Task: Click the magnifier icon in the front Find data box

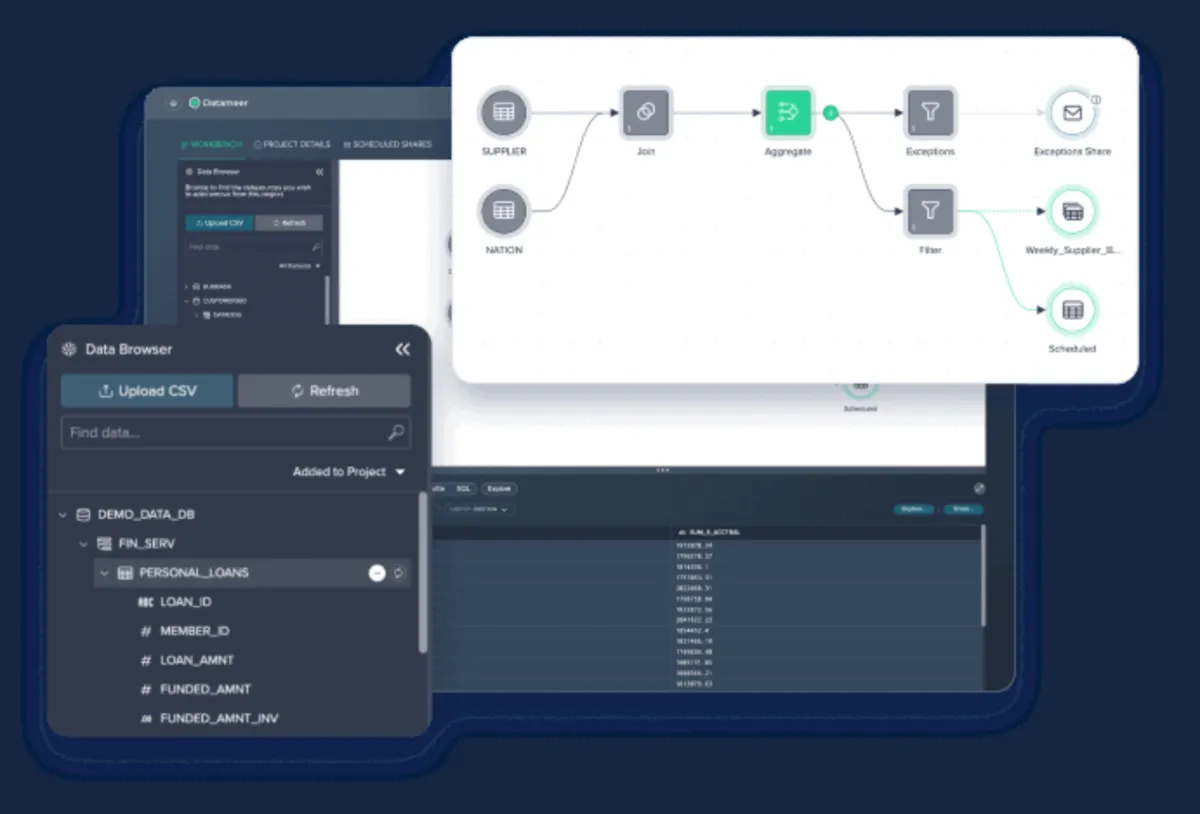Action: 396,433
